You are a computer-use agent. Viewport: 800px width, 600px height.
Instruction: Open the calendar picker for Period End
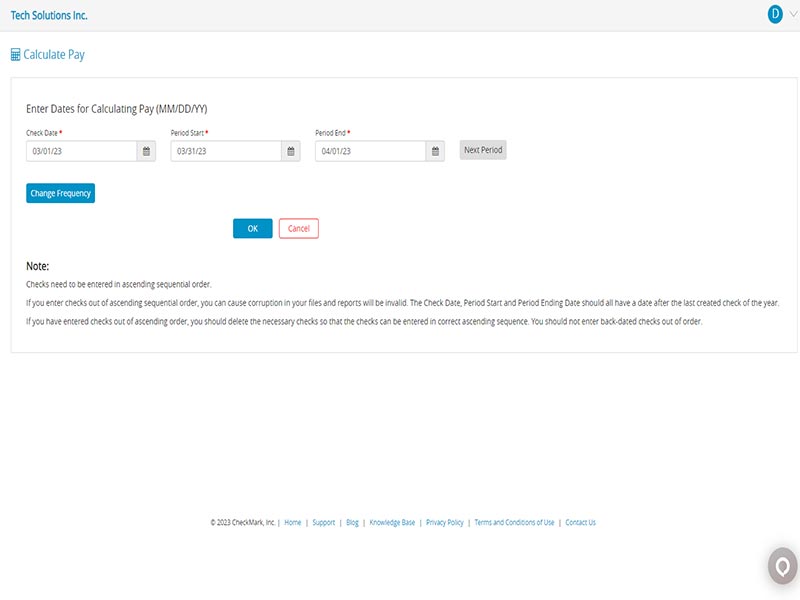point(435,150)
